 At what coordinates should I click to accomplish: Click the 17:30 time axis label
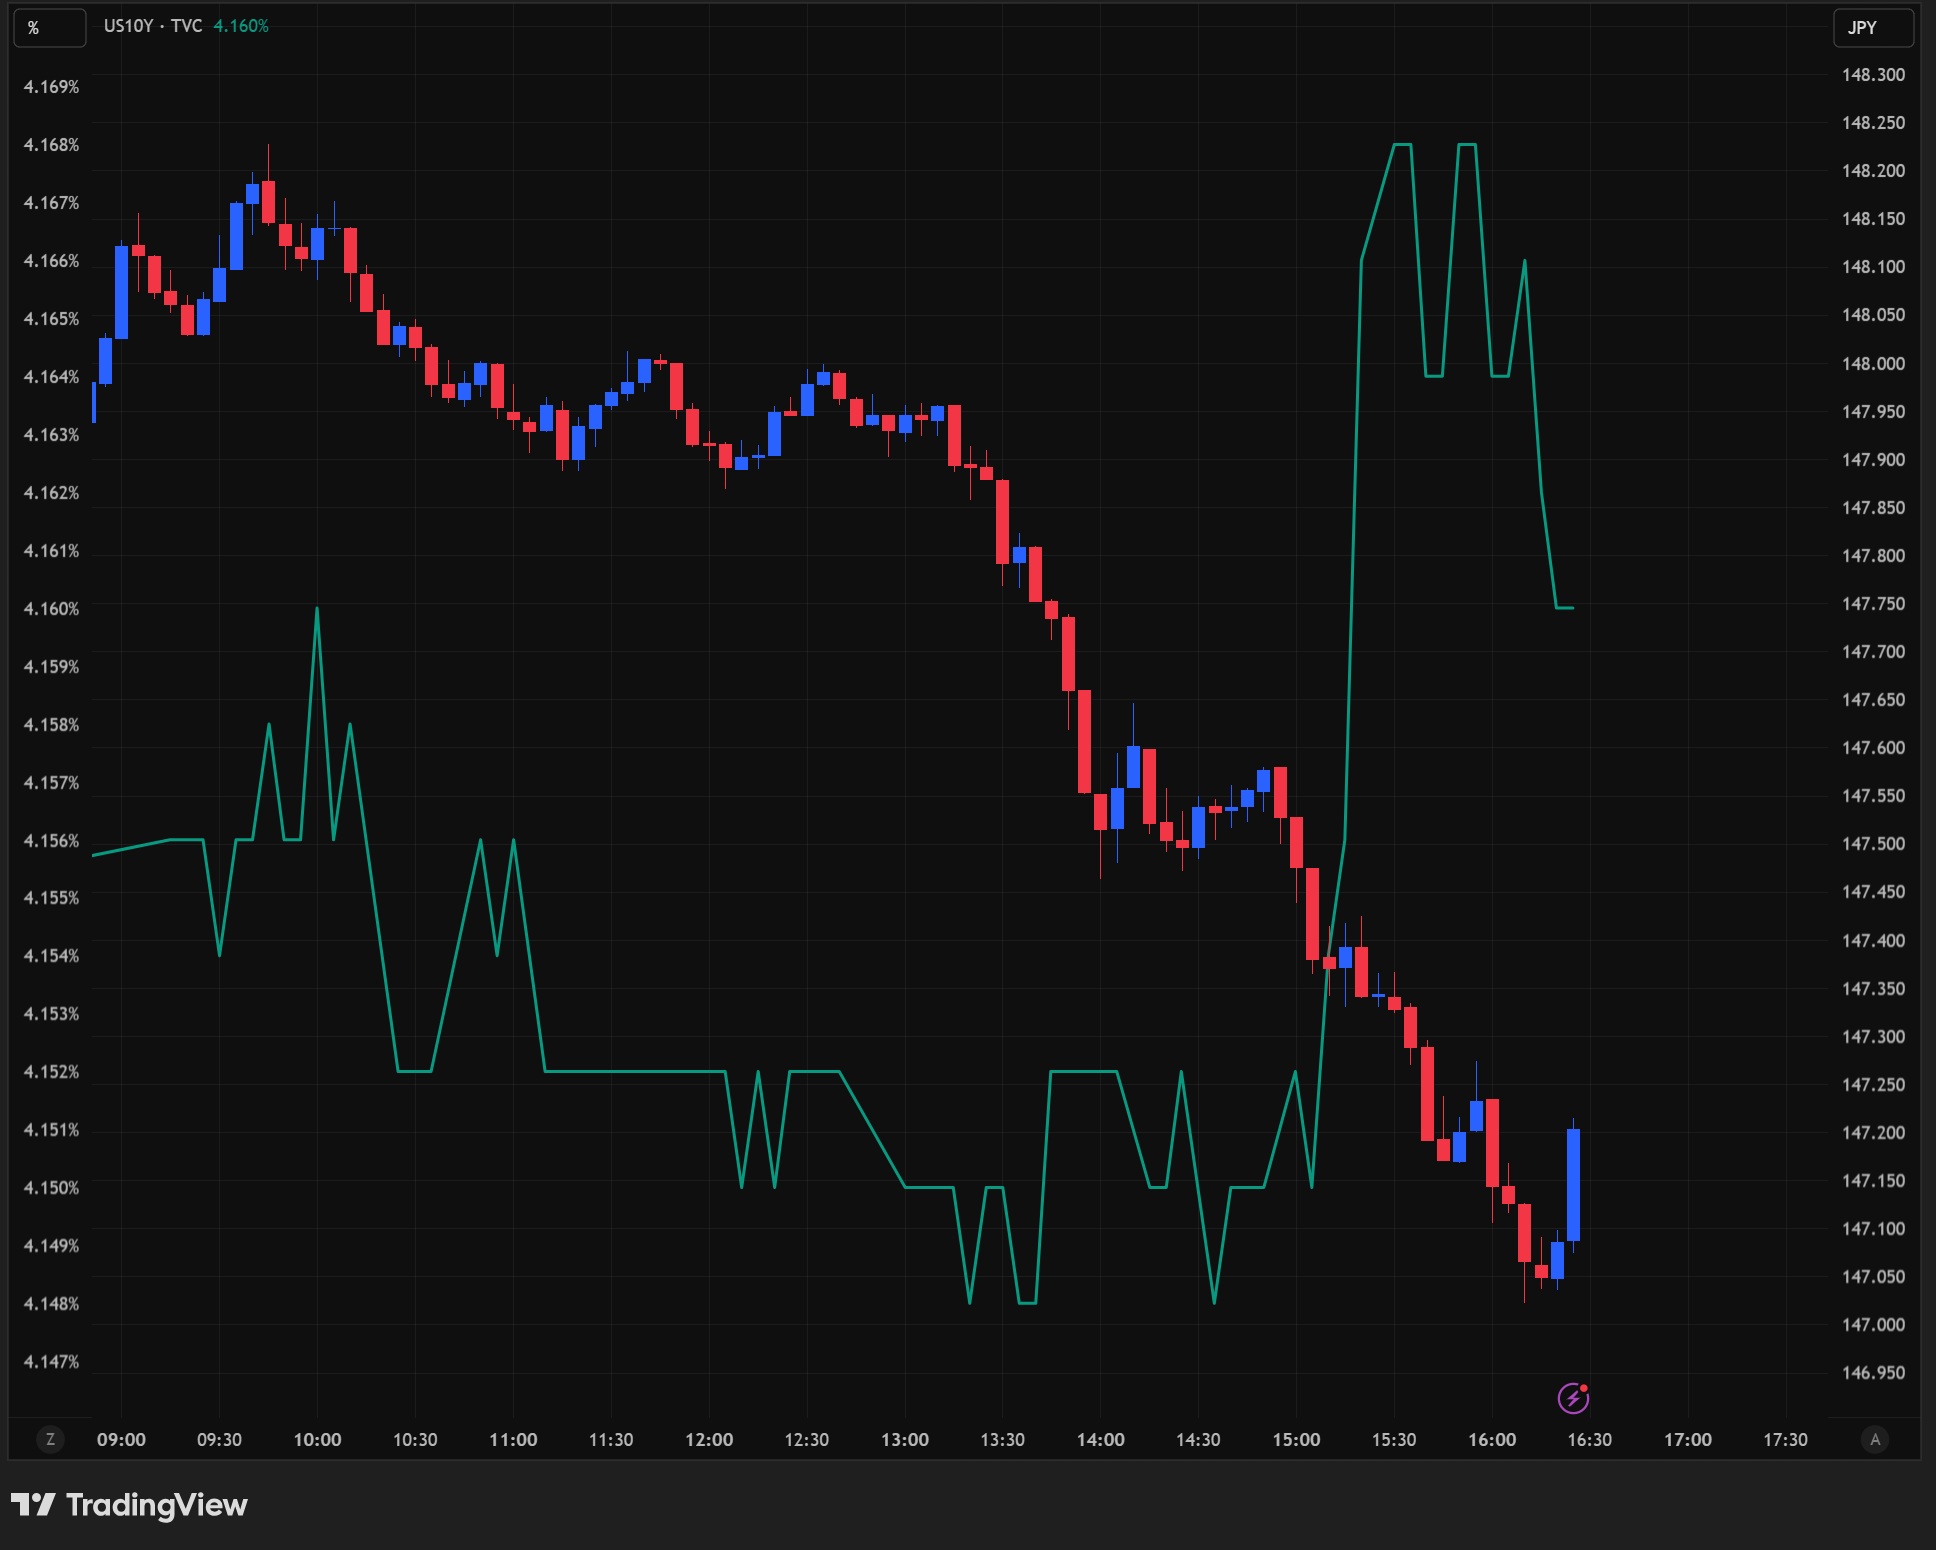[x=1785, y=1440]
